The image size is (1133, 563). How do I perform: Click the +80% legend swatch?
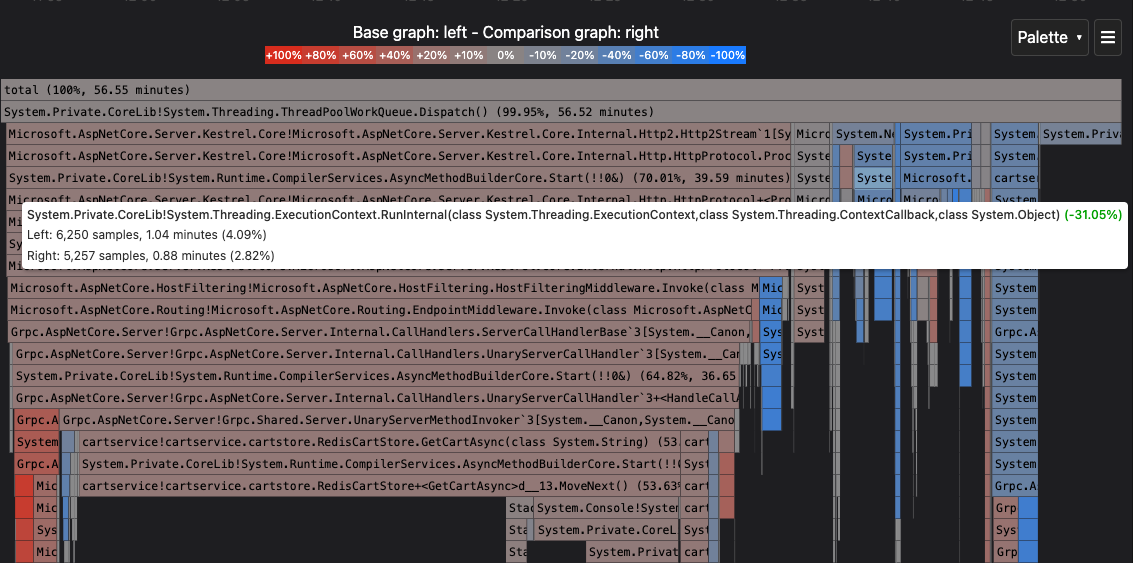coord(321,56)
